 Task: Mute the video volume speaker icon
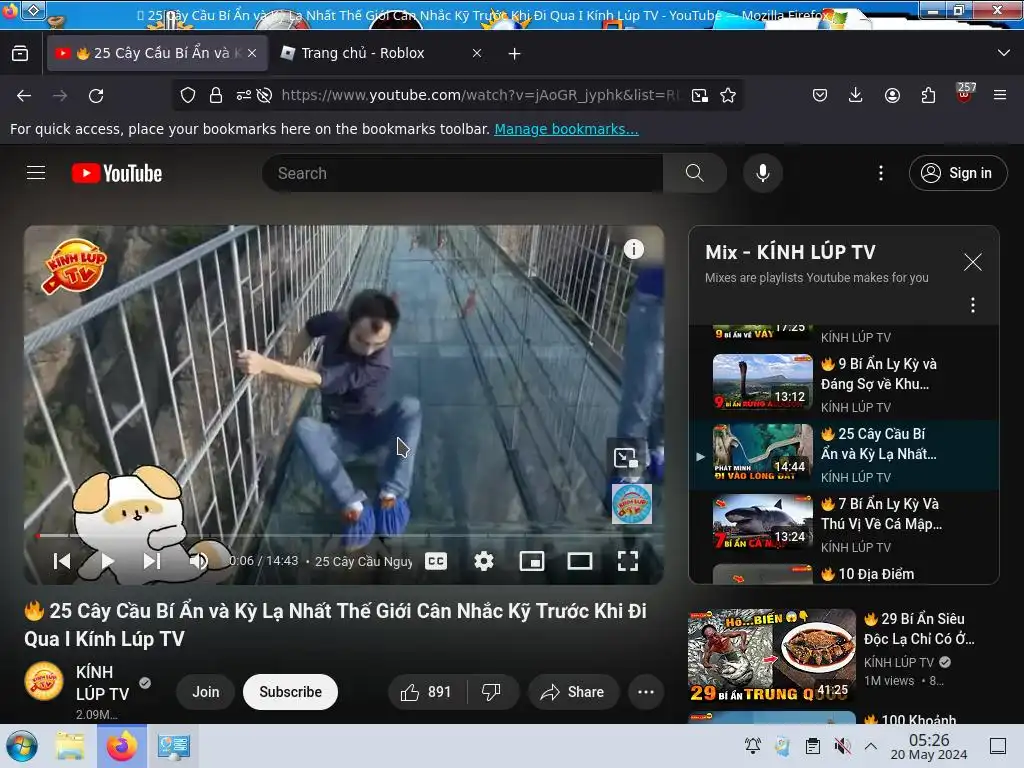tap(199, 561)
